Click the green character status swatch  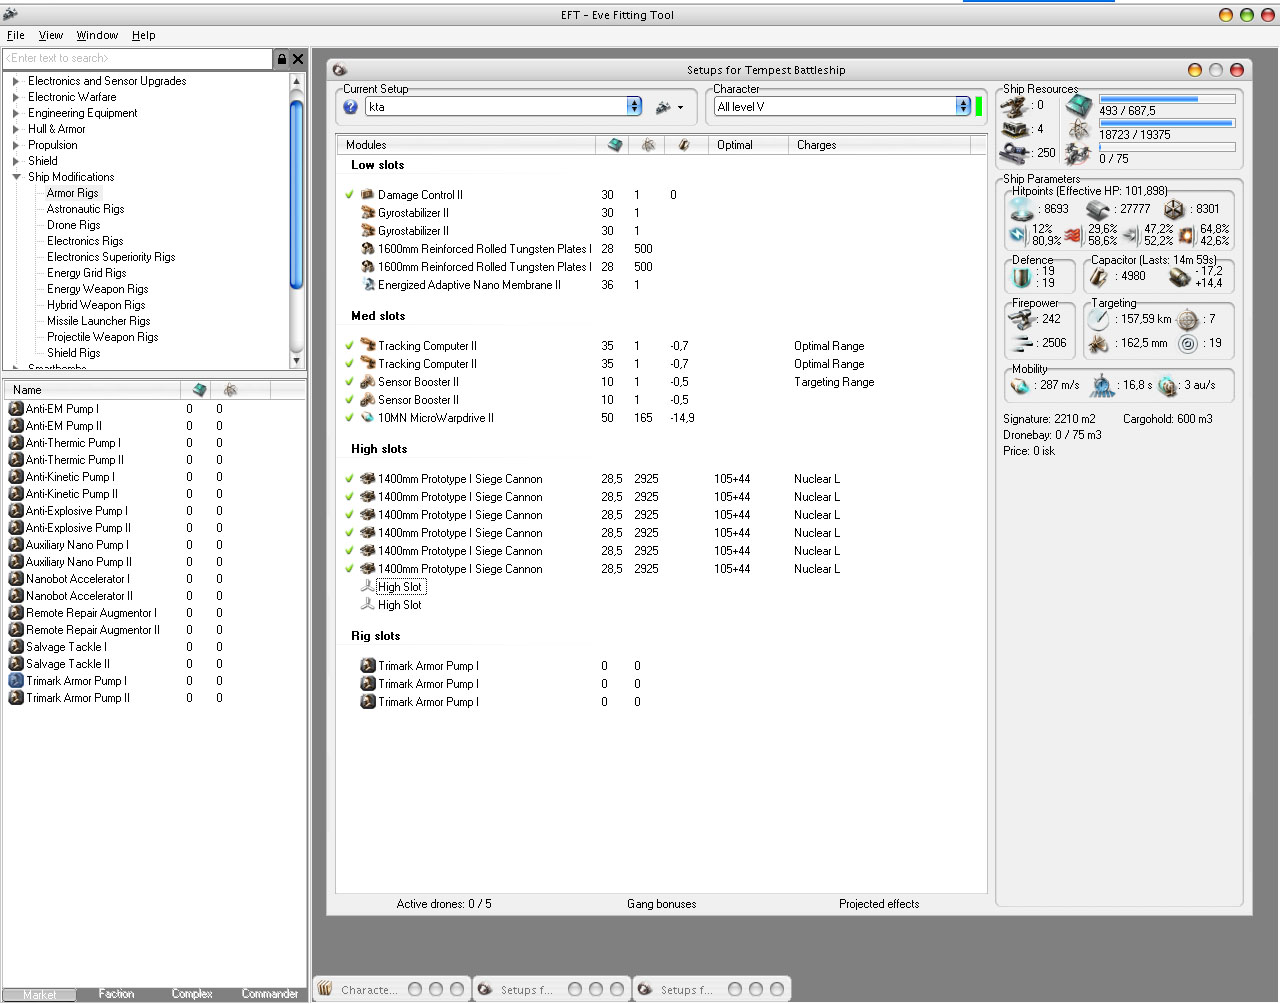pos(979,107)
